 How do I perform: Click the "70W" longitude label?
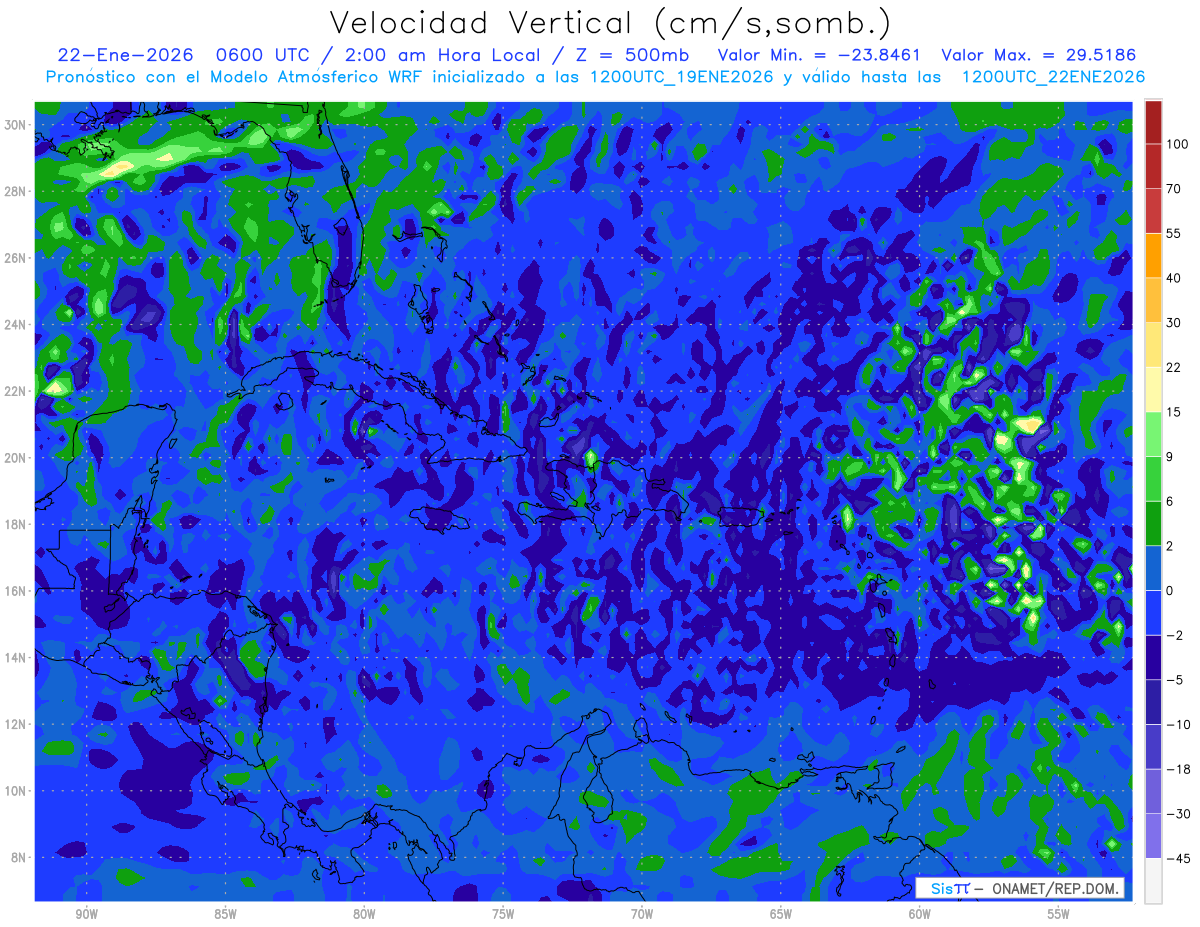click(x=642, y=914)
